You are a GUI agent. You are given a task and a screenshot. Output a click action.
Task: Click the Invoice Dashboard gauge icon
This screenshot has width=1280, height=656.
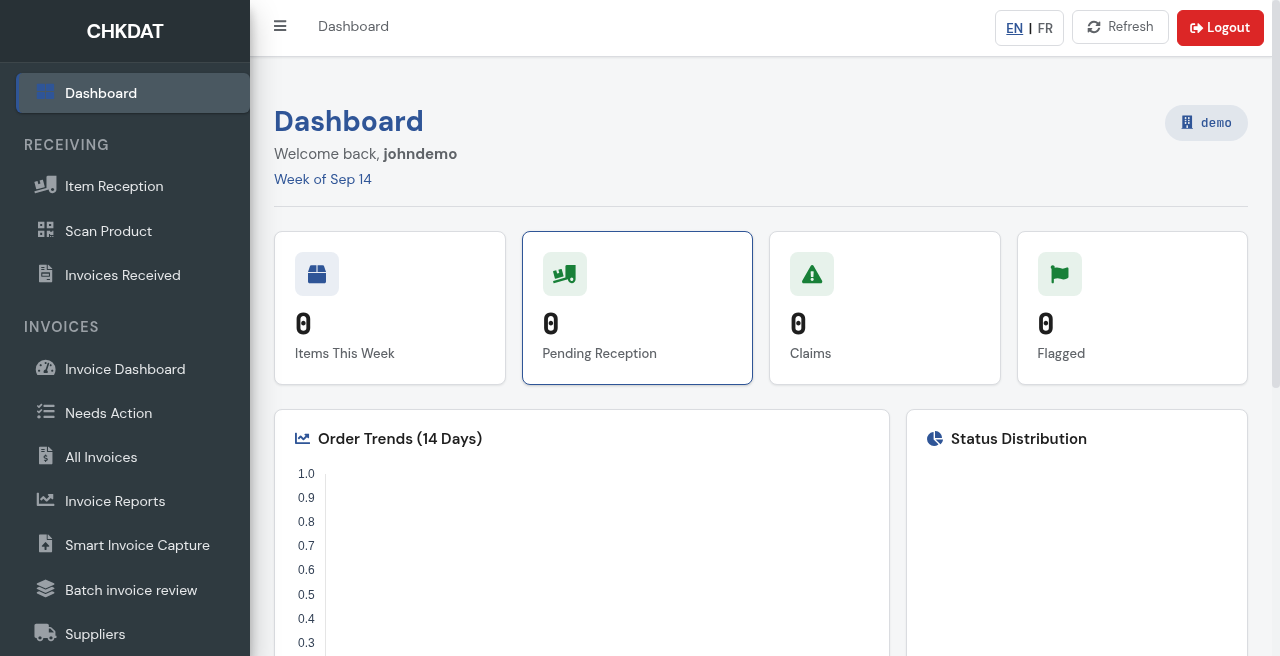click(45, 368)
